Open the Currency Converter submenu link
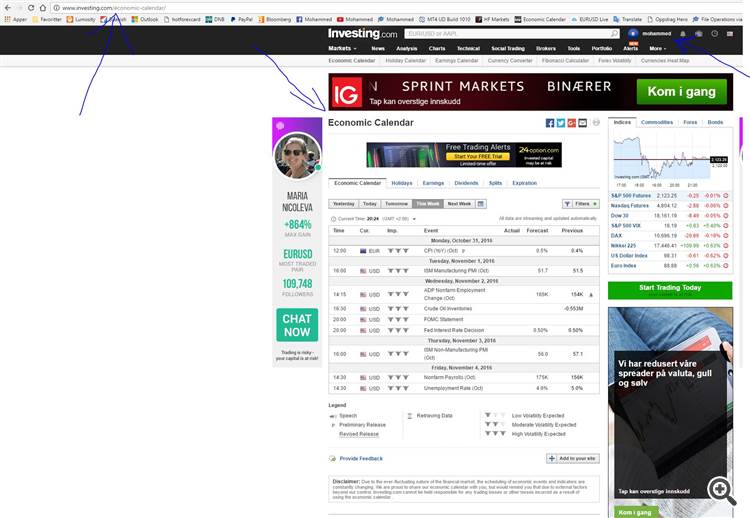 click(x=510, y=61)
